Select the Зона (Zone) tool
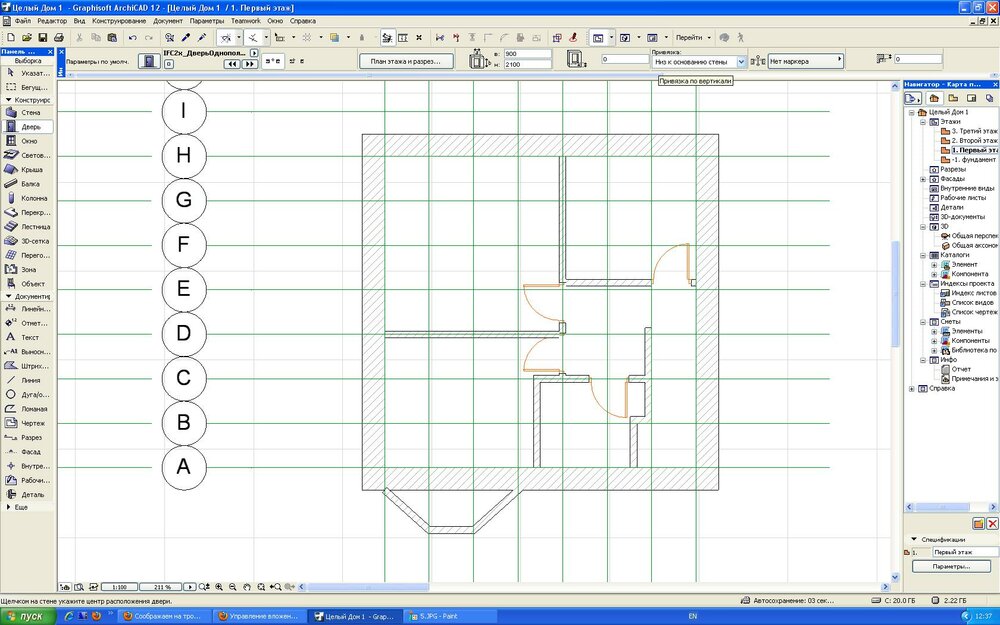 pyautogui.click(x=27, y=269)
